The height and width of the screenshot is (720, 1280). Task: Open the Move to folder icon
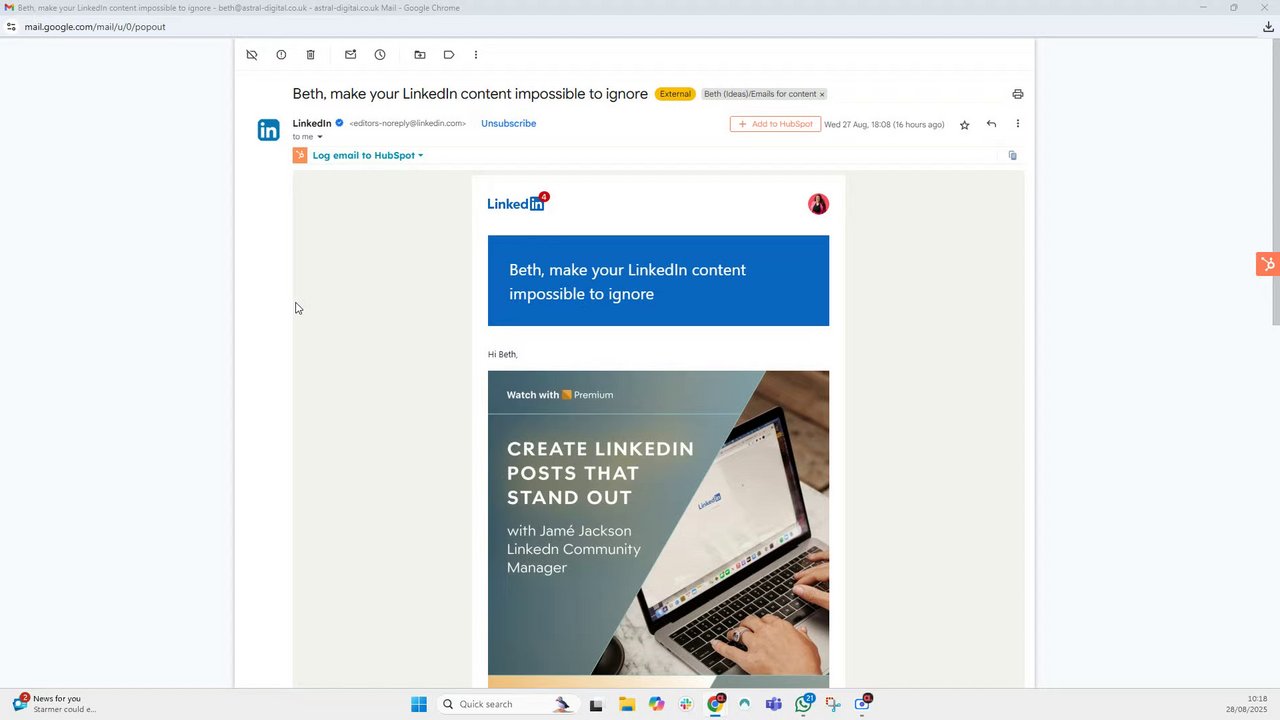point(420,55)
